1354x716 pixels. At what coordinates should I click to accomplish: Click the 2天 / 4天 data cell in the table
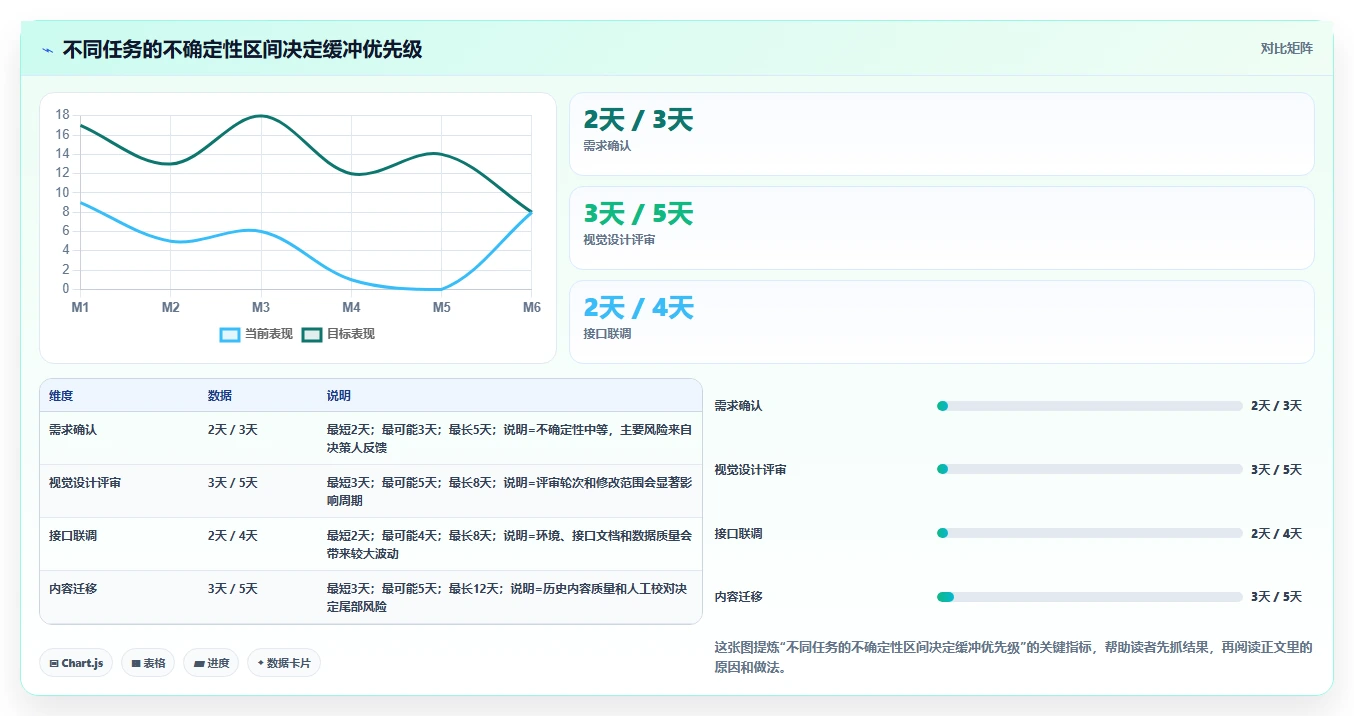tap(233, 535)
